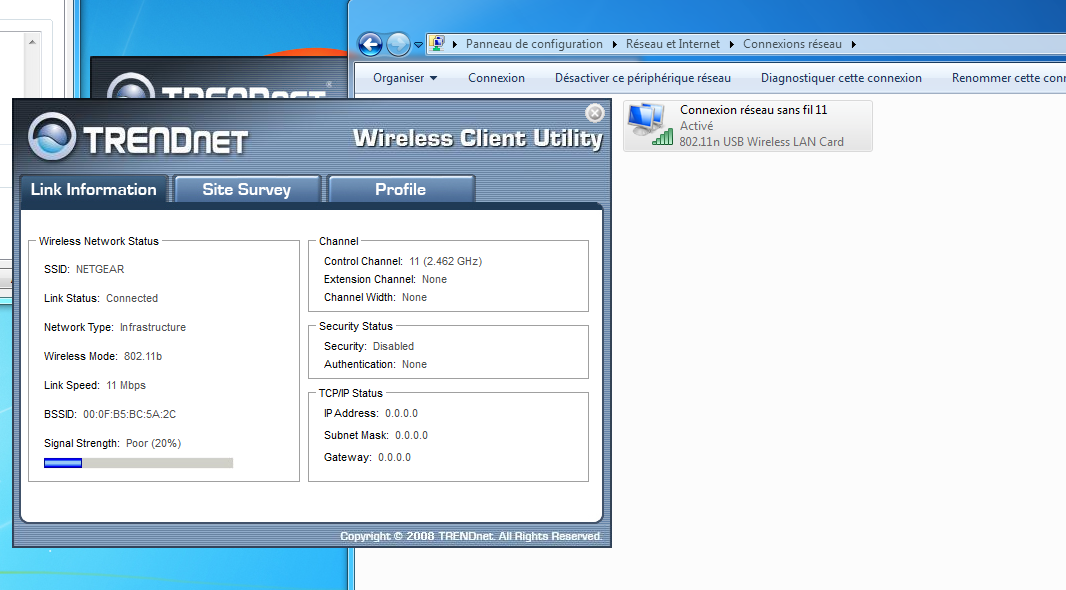Click the Gateway value 0.0.0.0
This screenshot has width=1066, height=590.
(394, 457)
